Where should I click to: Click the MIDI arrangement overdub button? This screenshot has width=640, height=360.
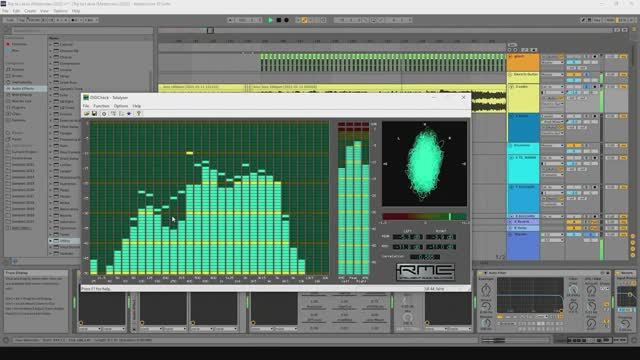(x=298, y=20)
